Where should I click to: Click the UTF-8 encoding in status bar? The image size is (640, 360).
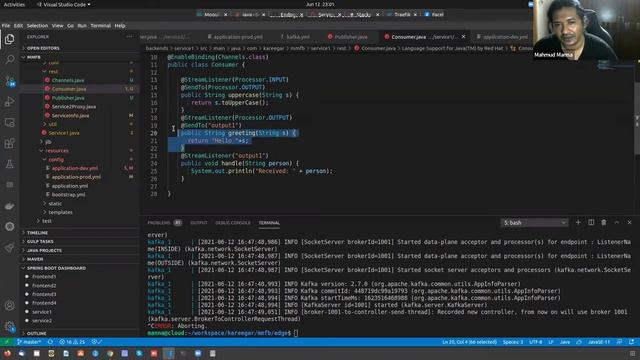pyautogui.click(x=536, y=342)
